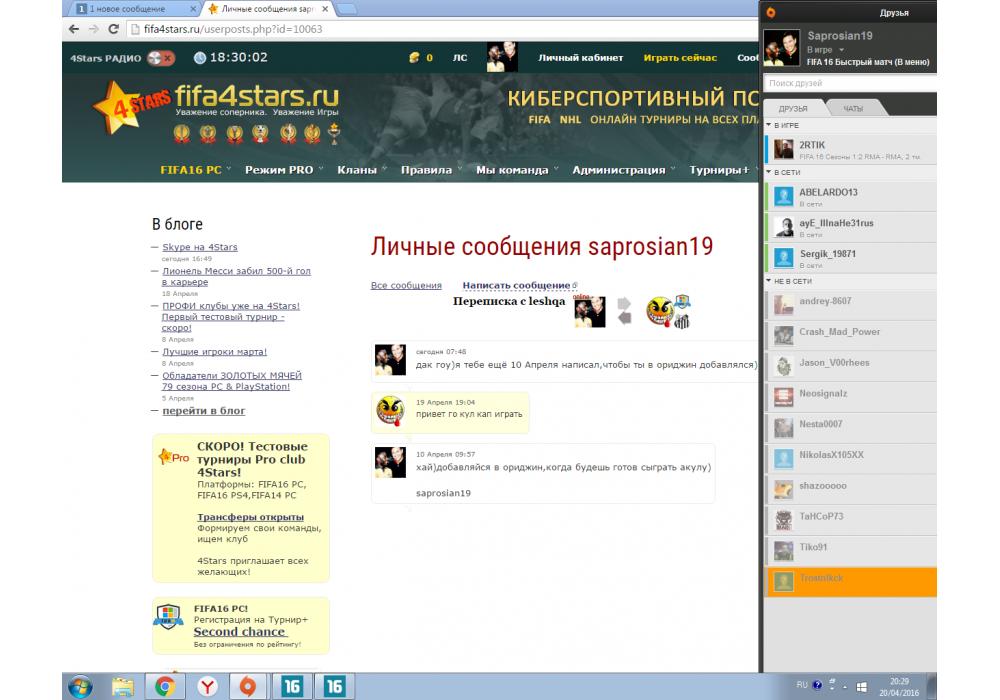Collapse the "В игре" friends group
The image size is (1000, 700).
click(769, 124)
